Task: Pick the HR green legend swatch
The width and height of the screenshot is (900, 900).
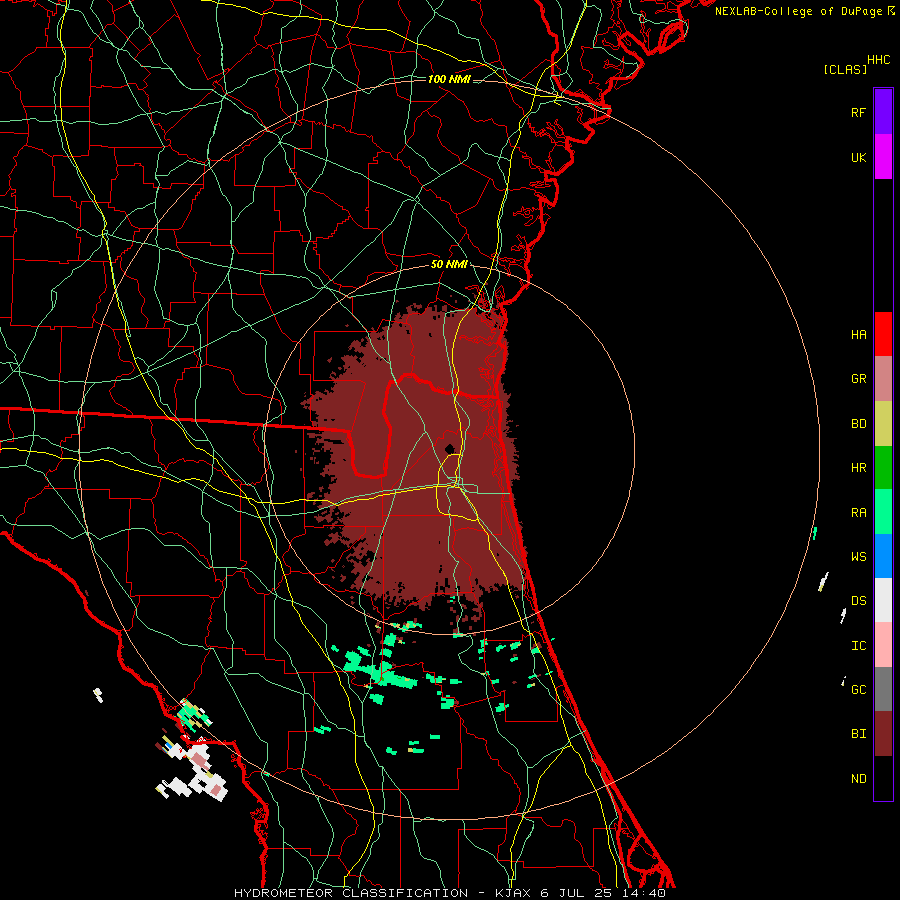Action: coord(883,468)
